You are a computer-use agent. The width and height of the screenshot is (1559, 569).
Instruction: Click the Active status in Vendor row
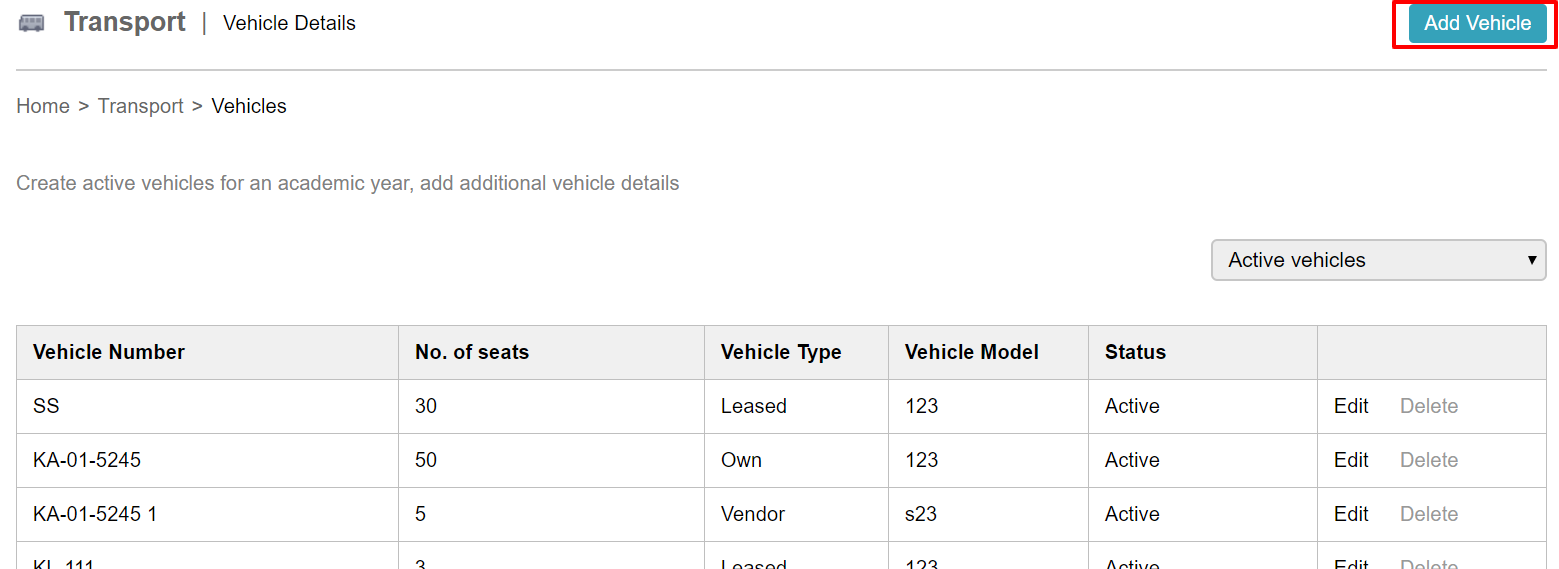coord(1203,514)
